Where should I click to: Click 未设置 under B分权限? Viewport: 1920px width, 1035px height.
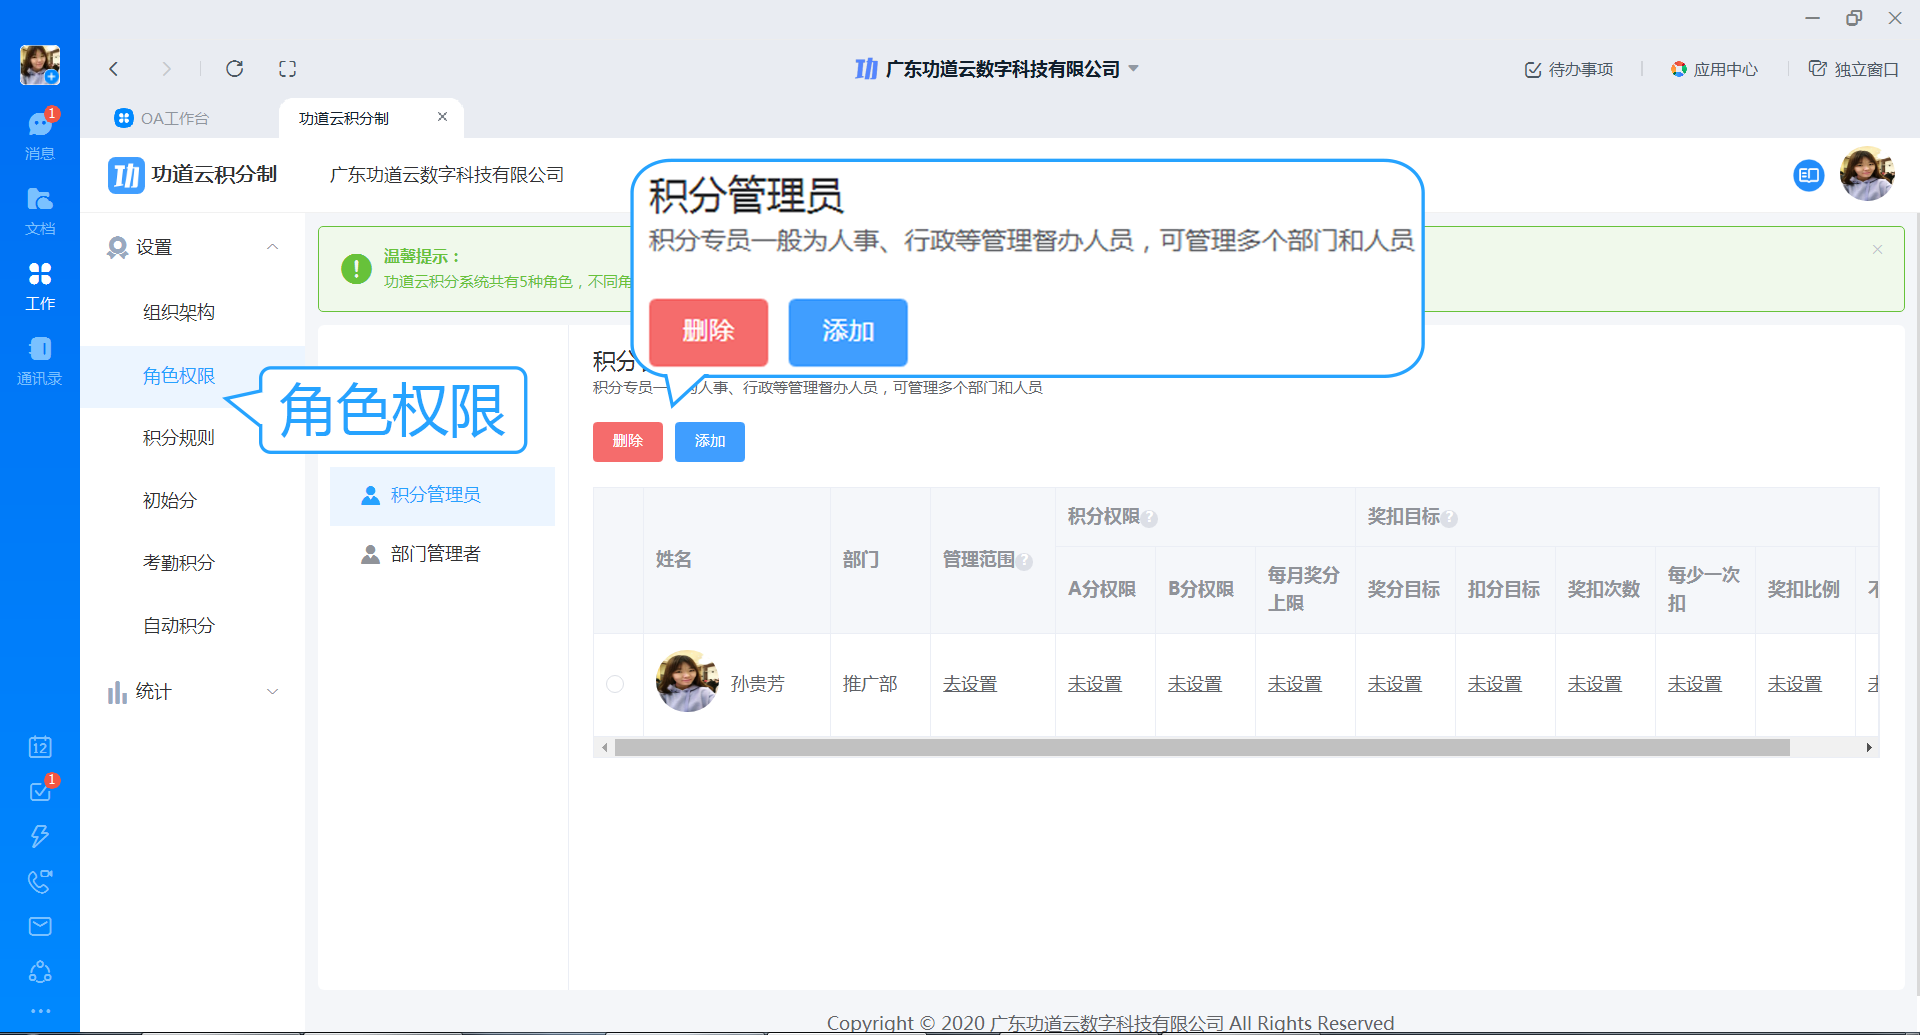tap(1195, 684)
